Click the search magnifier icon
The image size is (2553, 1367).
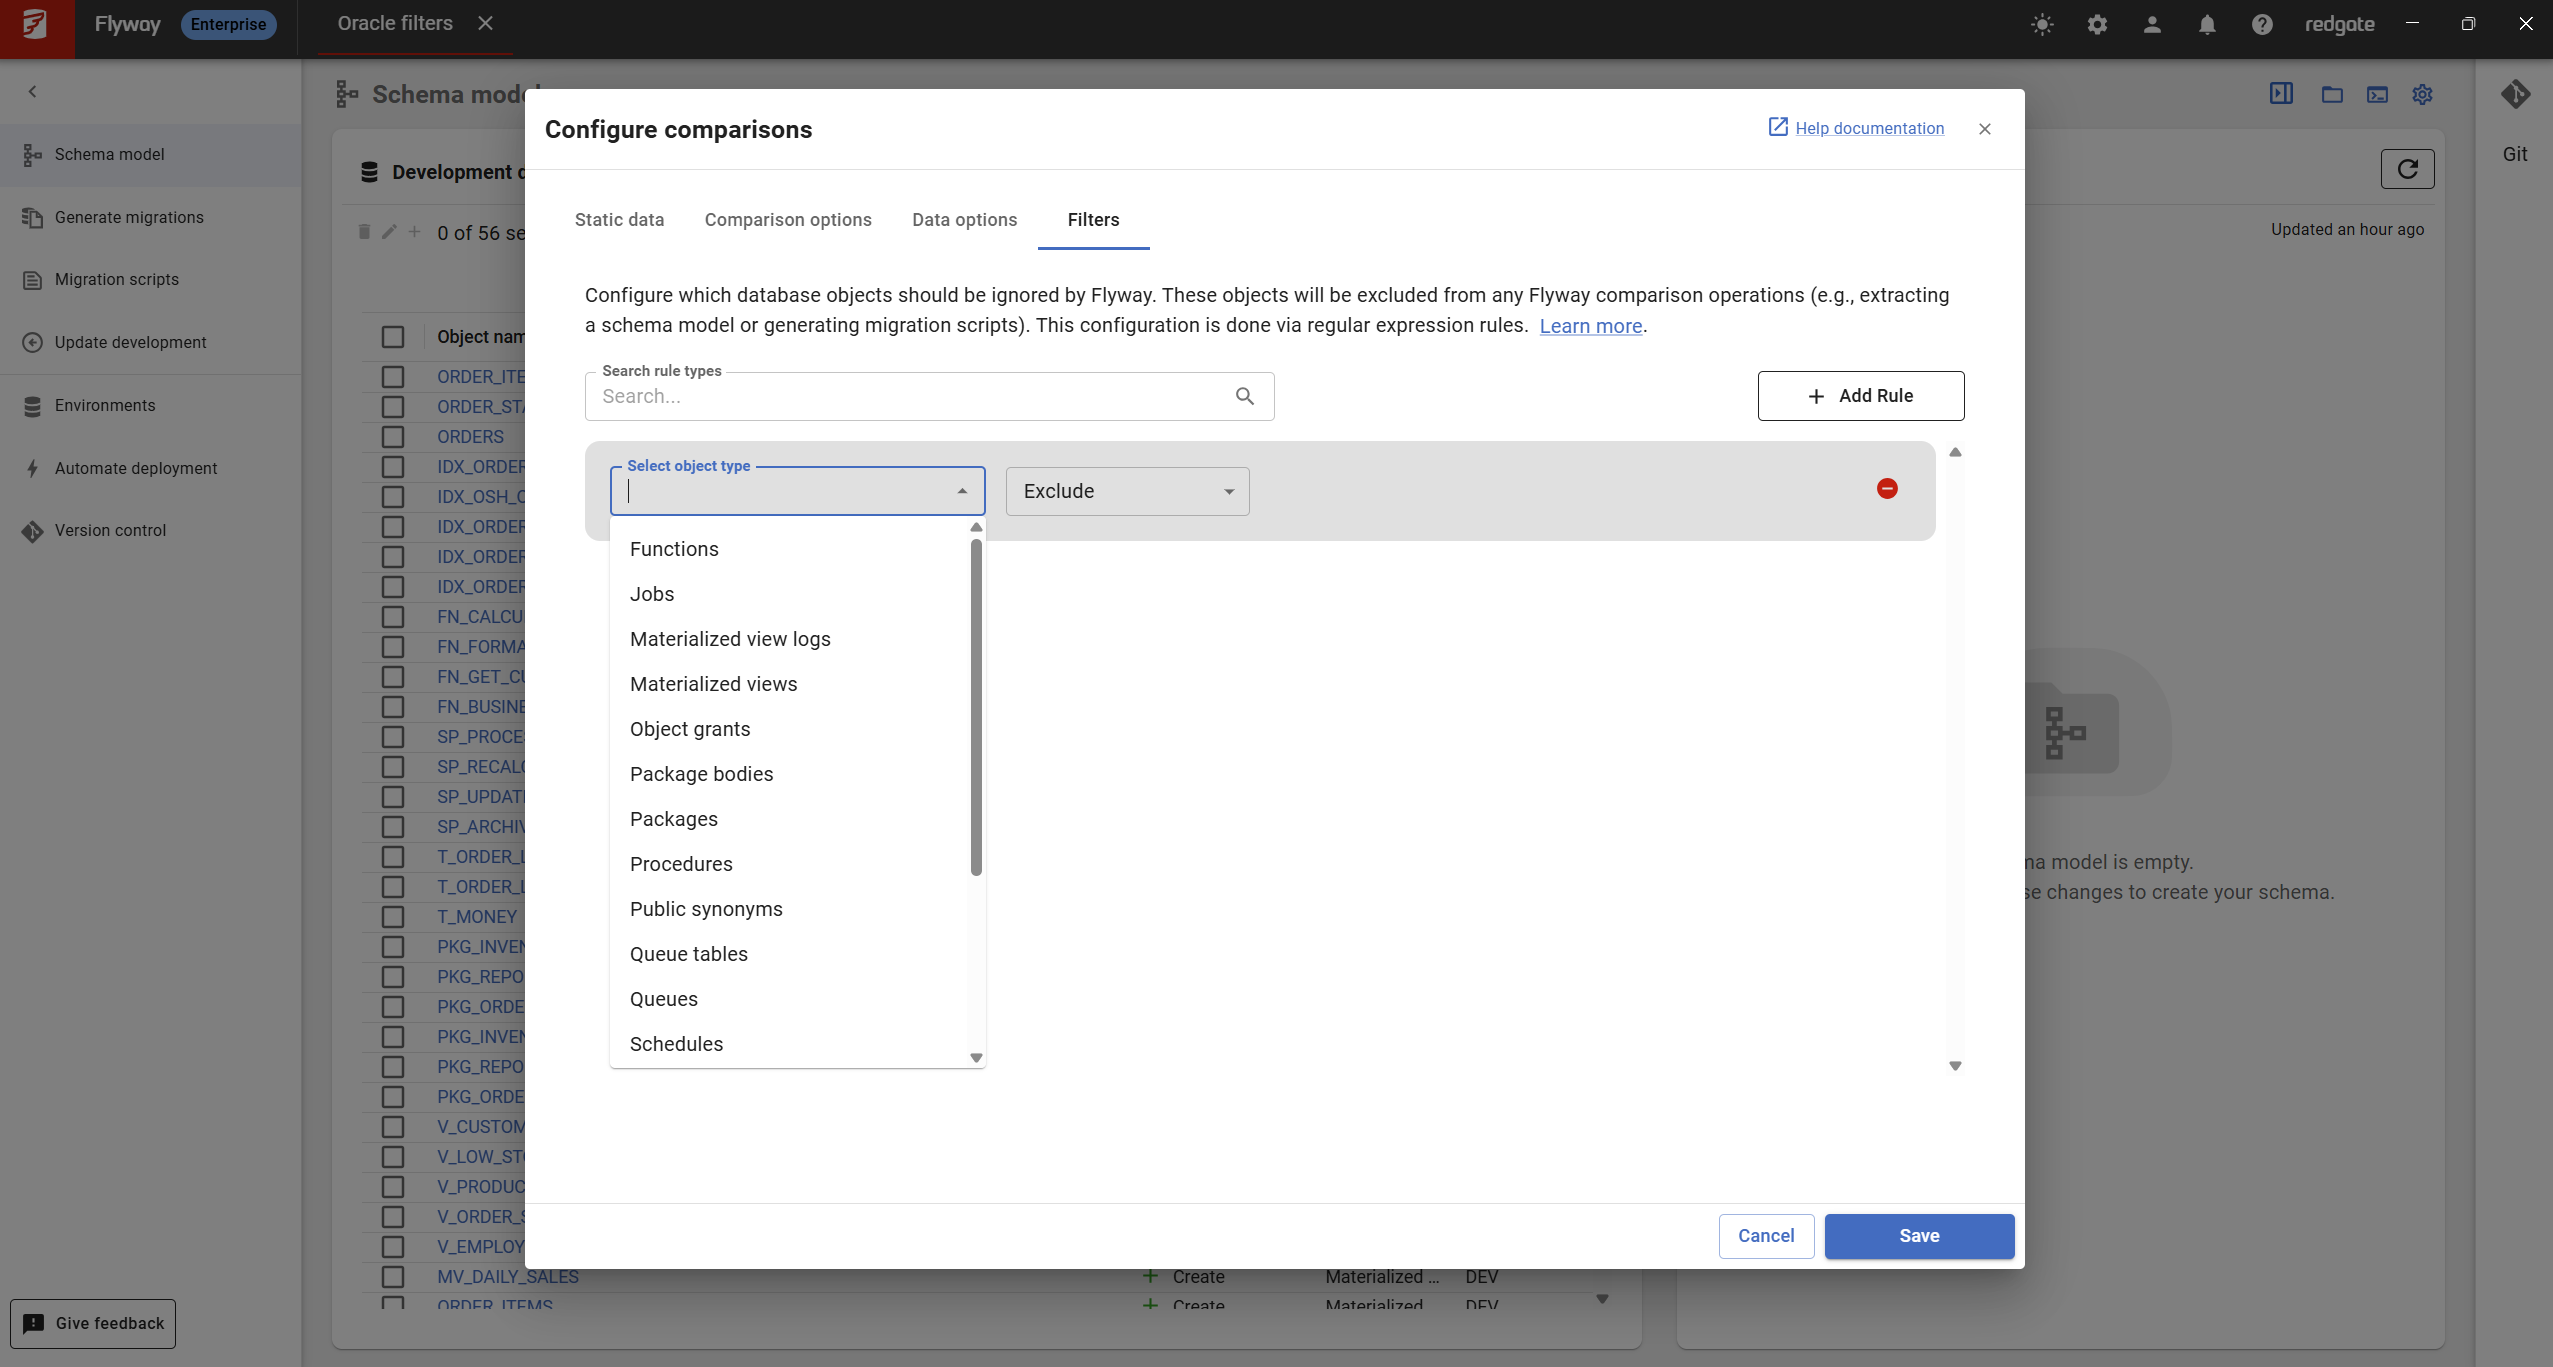click(x=1245, y=396)
